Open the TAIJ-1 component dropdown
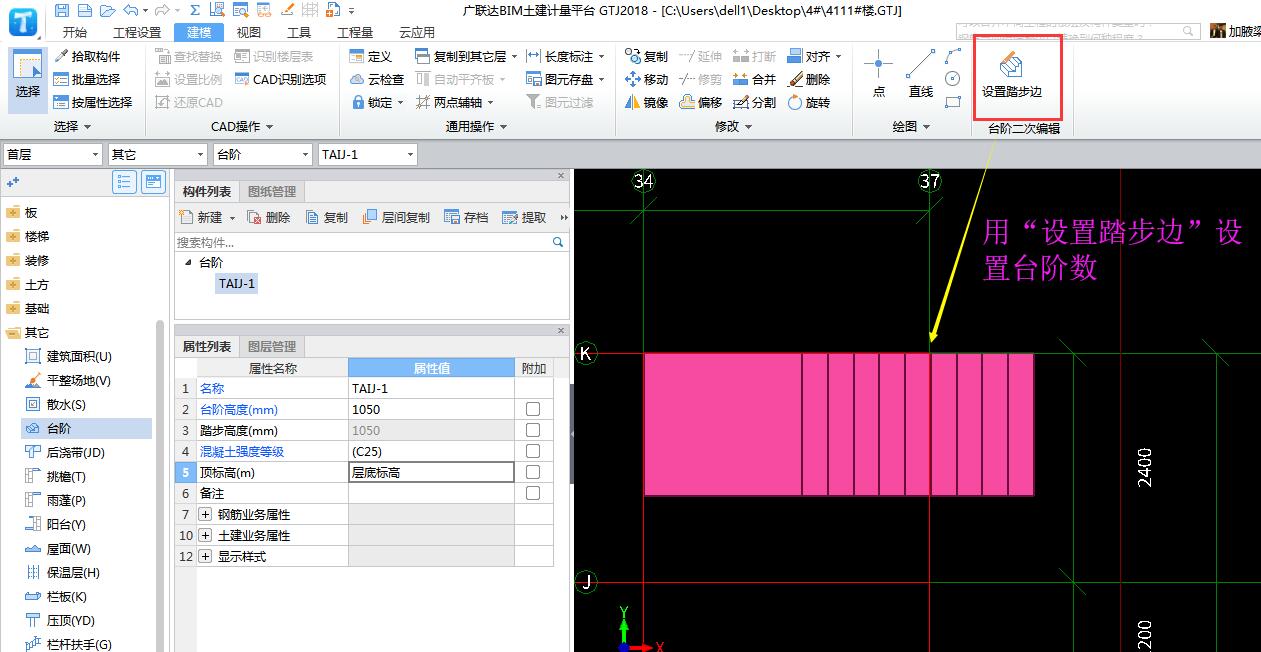Viewport: 1261px width, 652px height. click(x=367, y=154)
